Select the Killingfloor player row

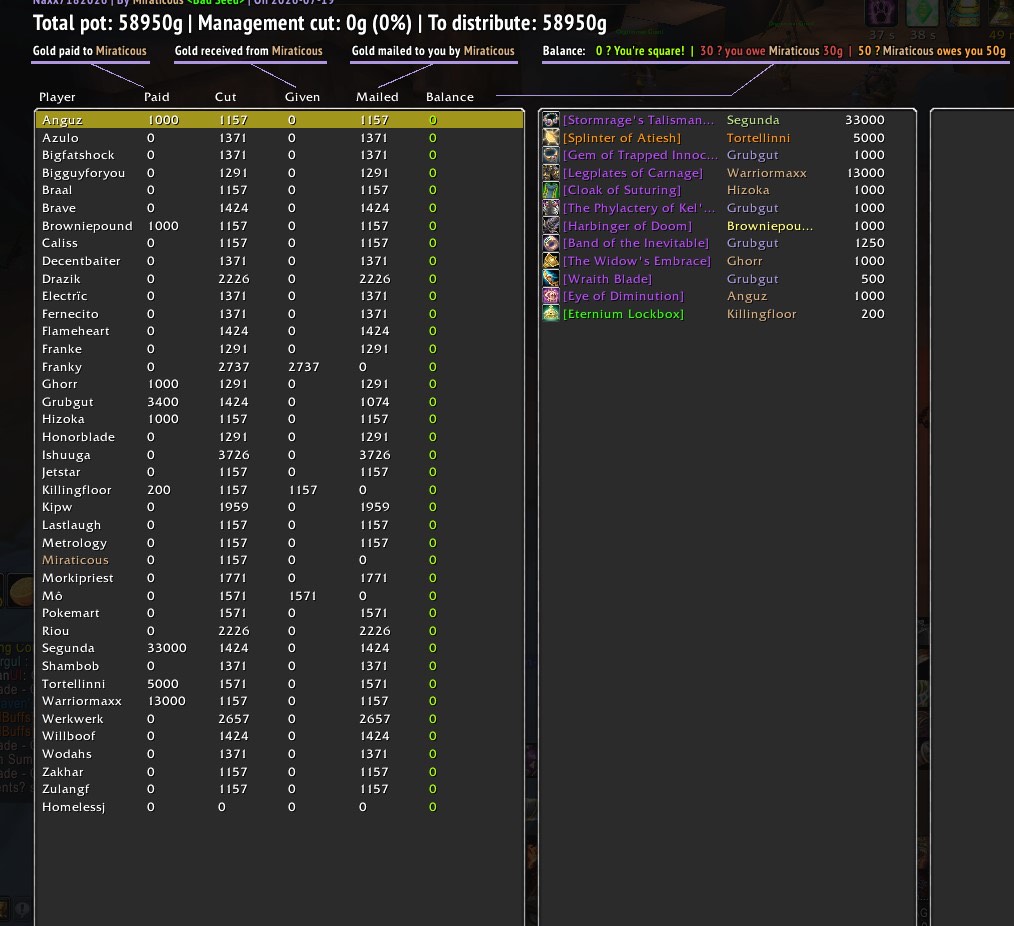pos(279,490)
